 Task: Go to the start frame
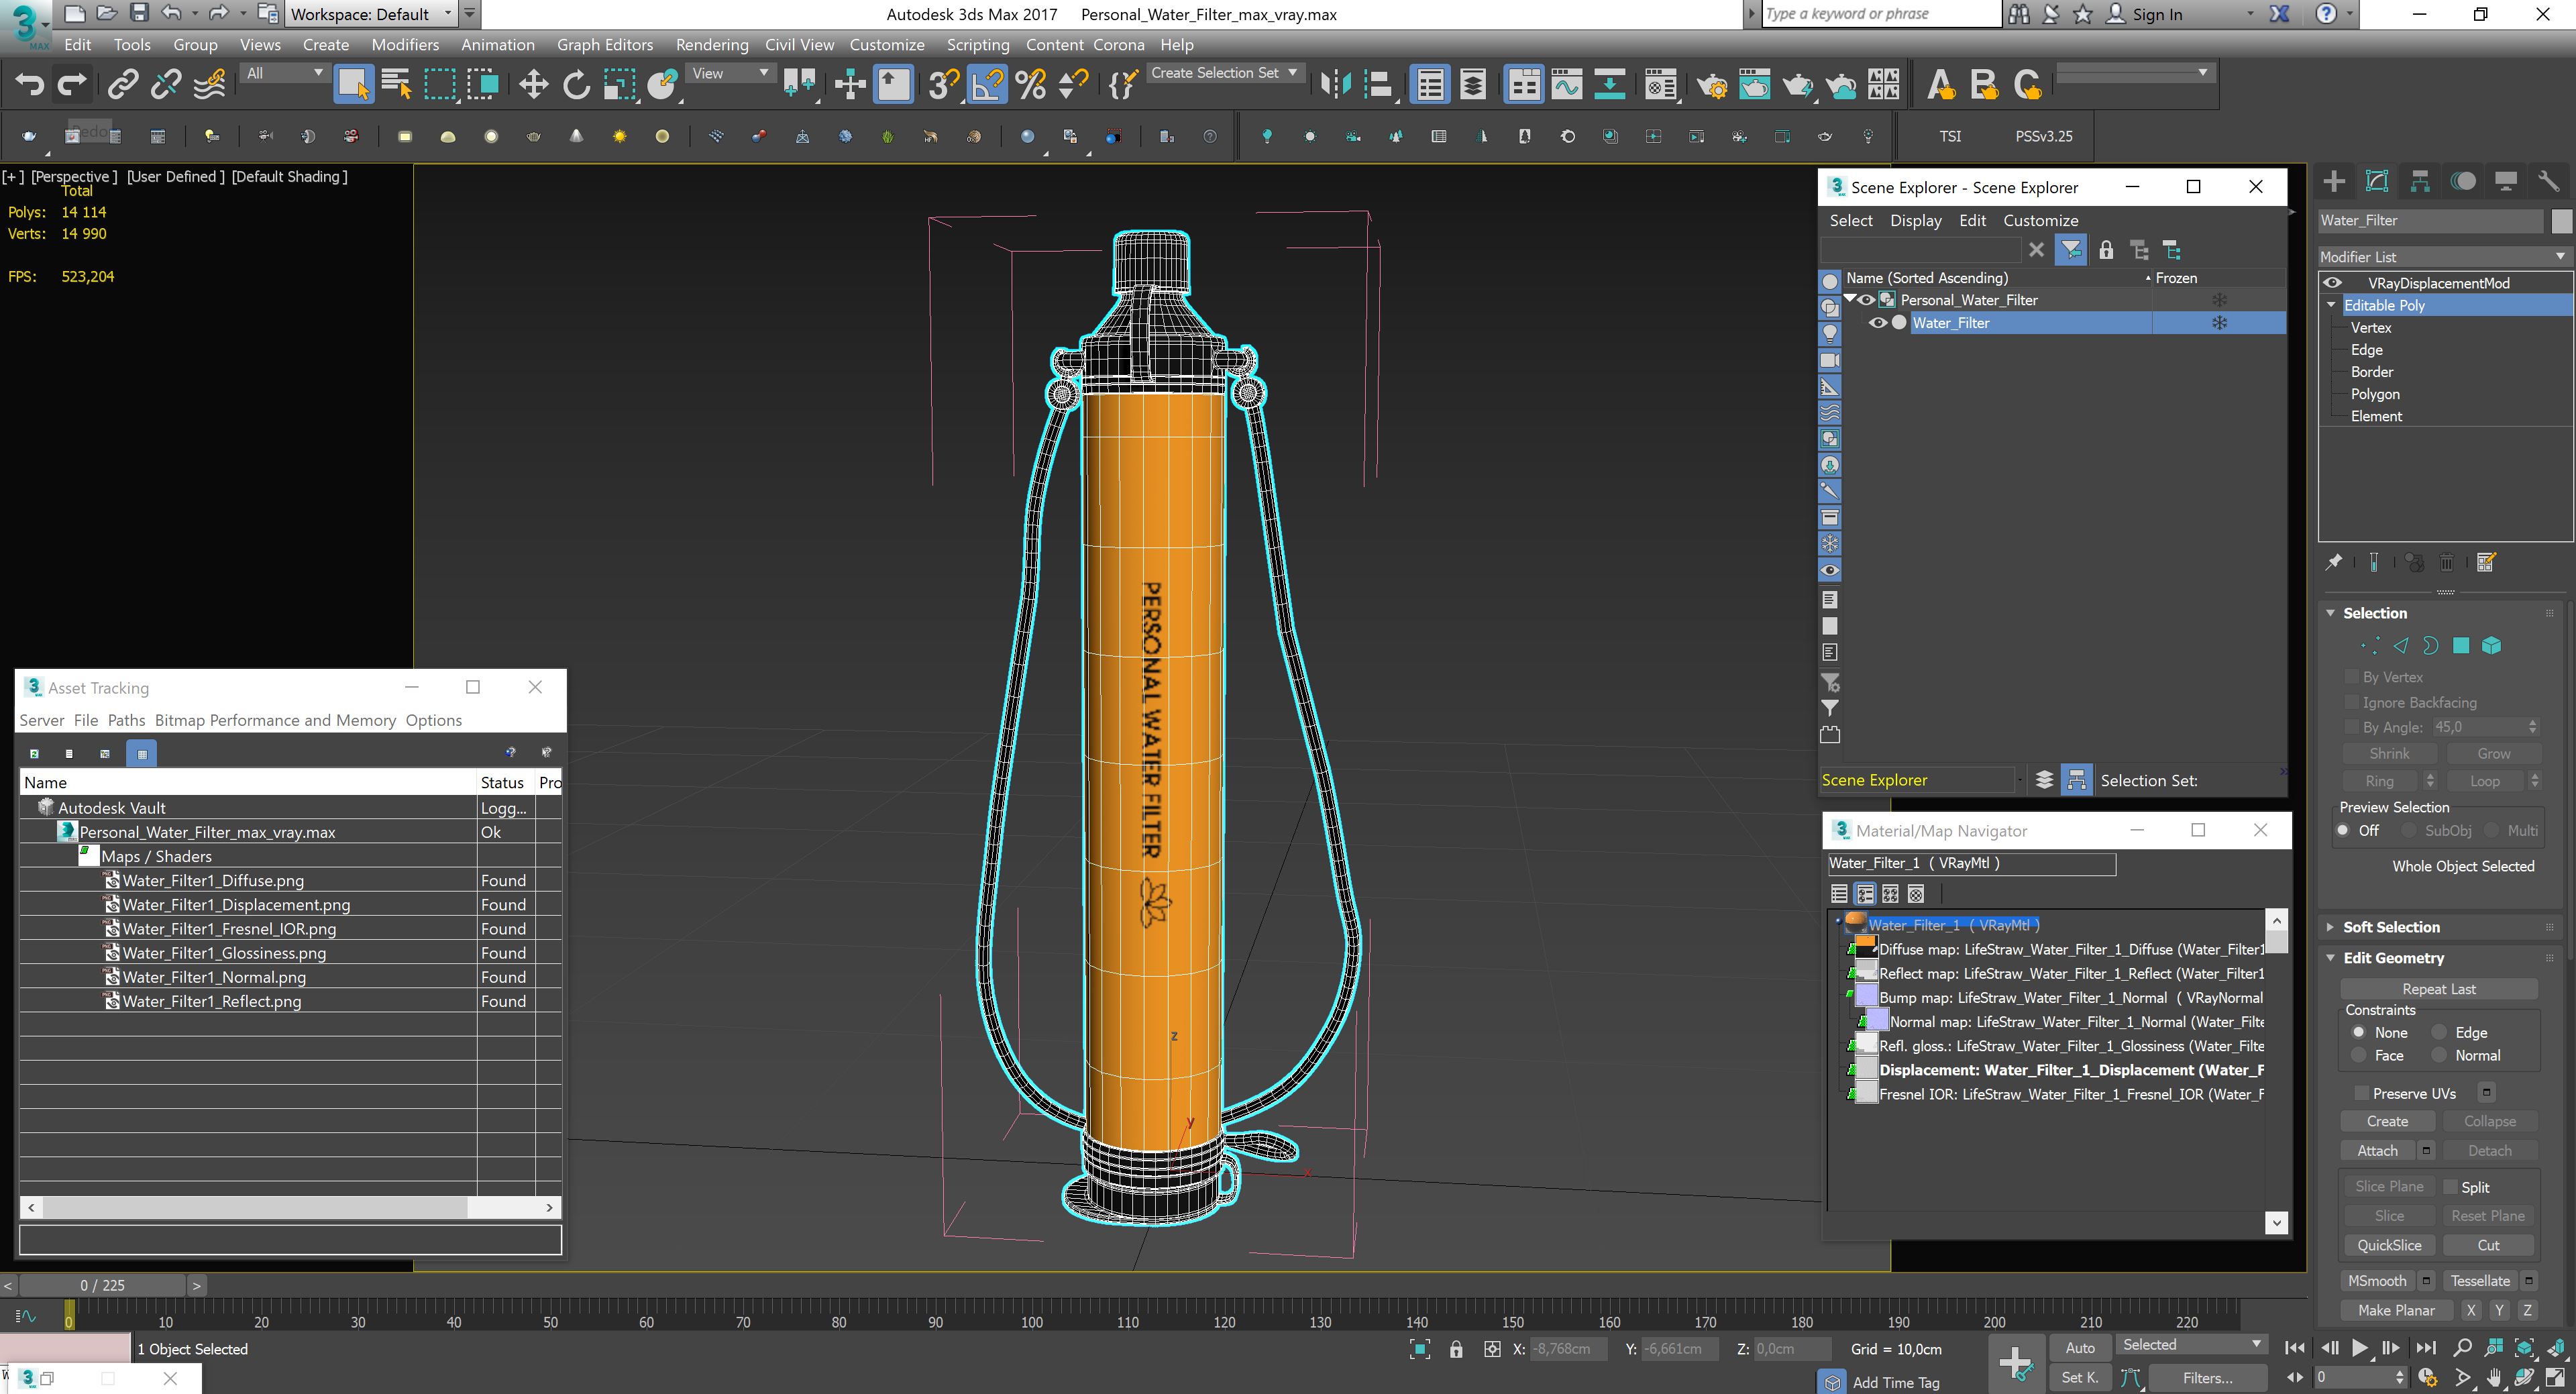(x=2295, y=1348)
